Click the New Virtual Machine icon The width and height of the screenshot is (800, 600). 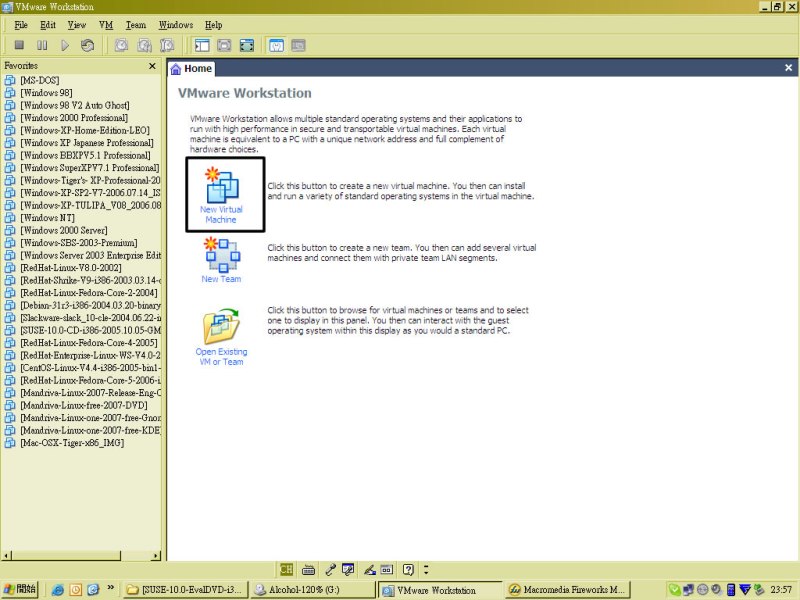[222, 185]
